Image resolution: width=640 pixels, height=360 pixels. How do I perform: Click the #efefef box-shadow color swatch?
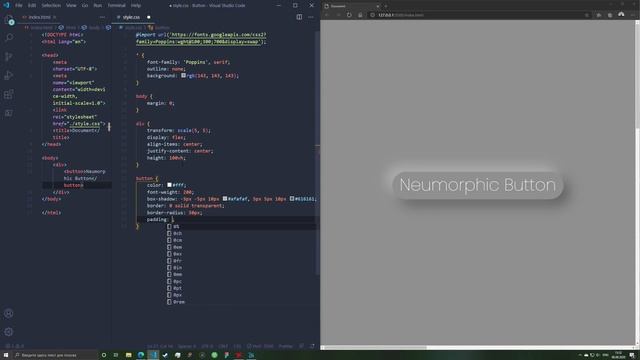(x=224, y=199)
